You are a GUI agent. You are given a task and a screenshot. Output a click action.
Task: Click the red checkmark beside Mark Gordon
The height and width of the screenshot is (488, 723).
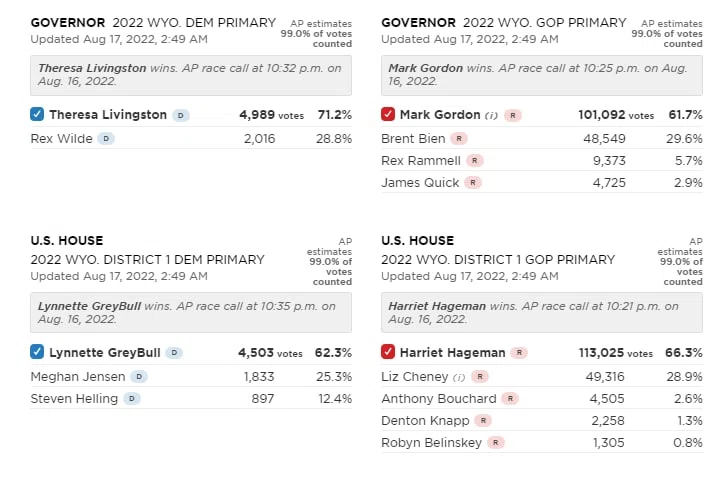pyautogui.click(x=388, y=114)
